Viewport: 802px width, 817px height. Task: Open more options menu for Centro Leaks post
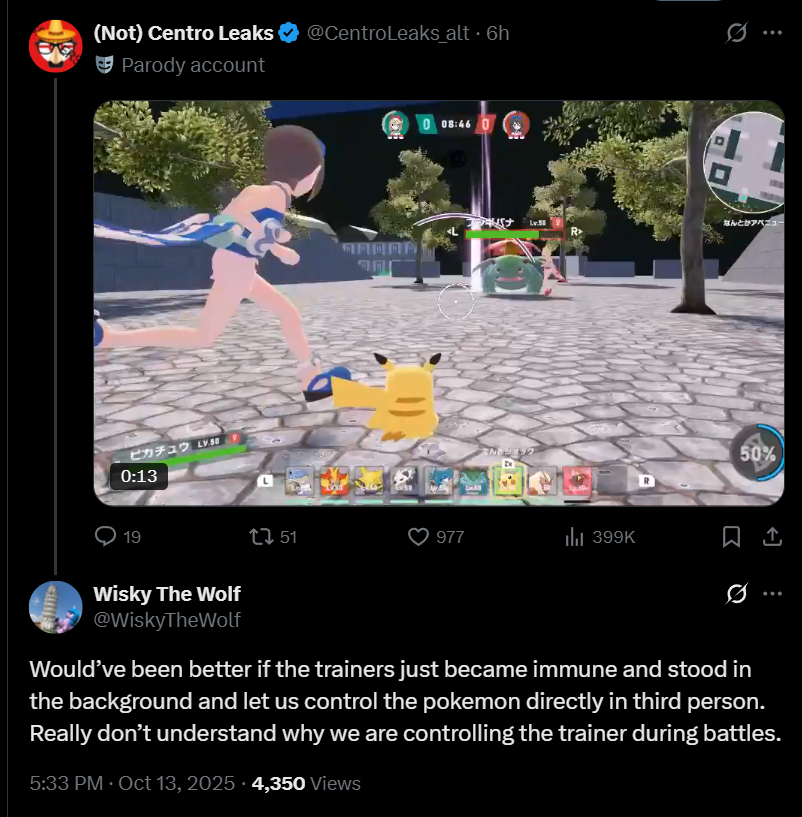pos(772,33)
